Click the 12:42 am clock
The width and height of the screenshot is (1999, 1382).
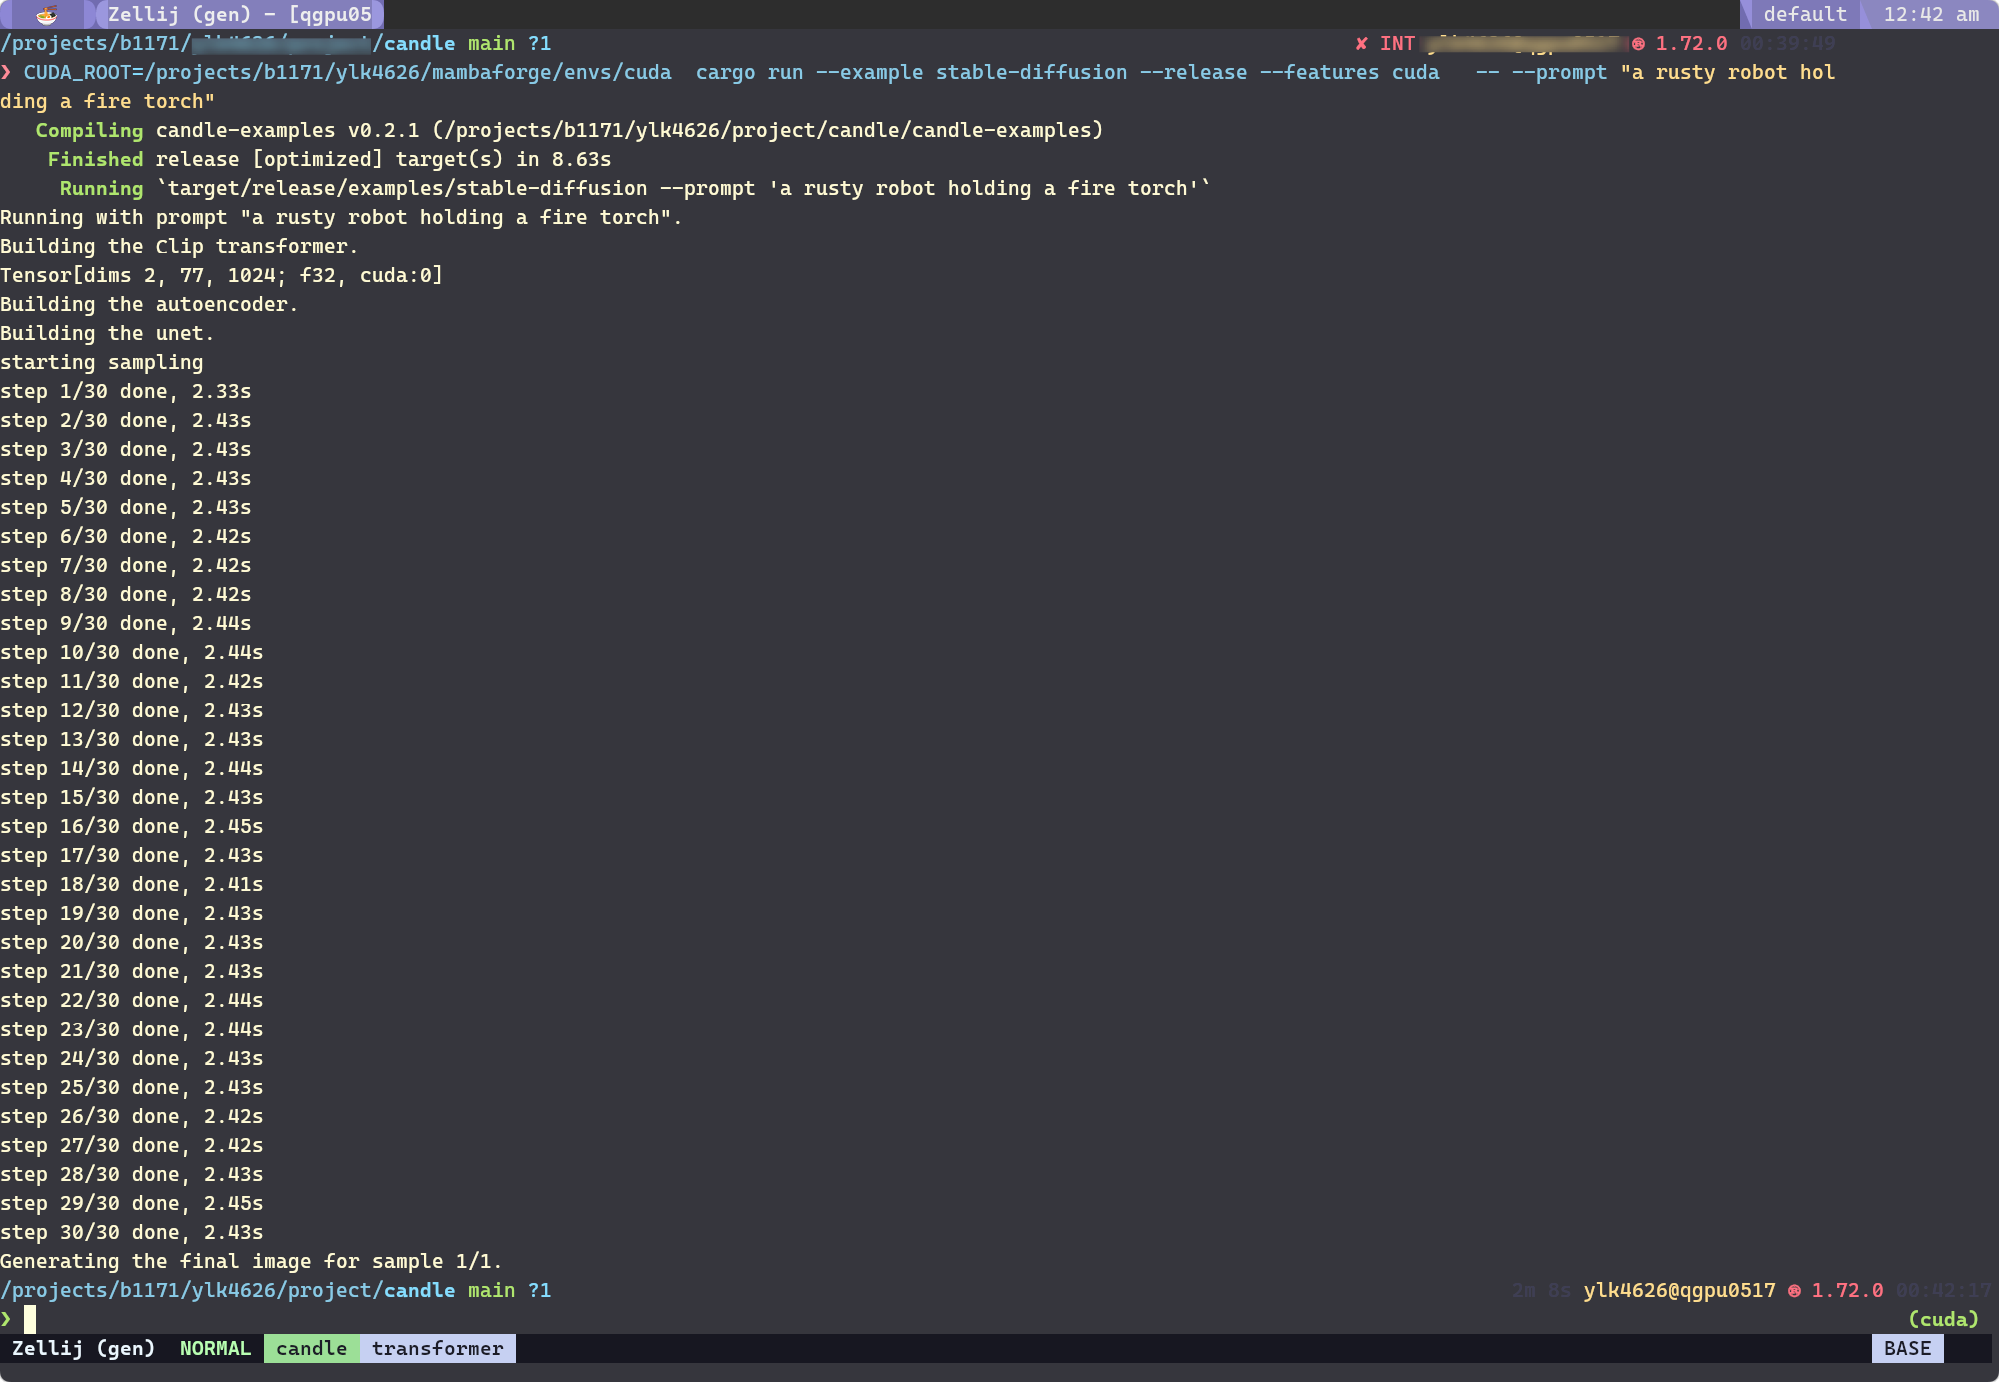coord(1930,14)
